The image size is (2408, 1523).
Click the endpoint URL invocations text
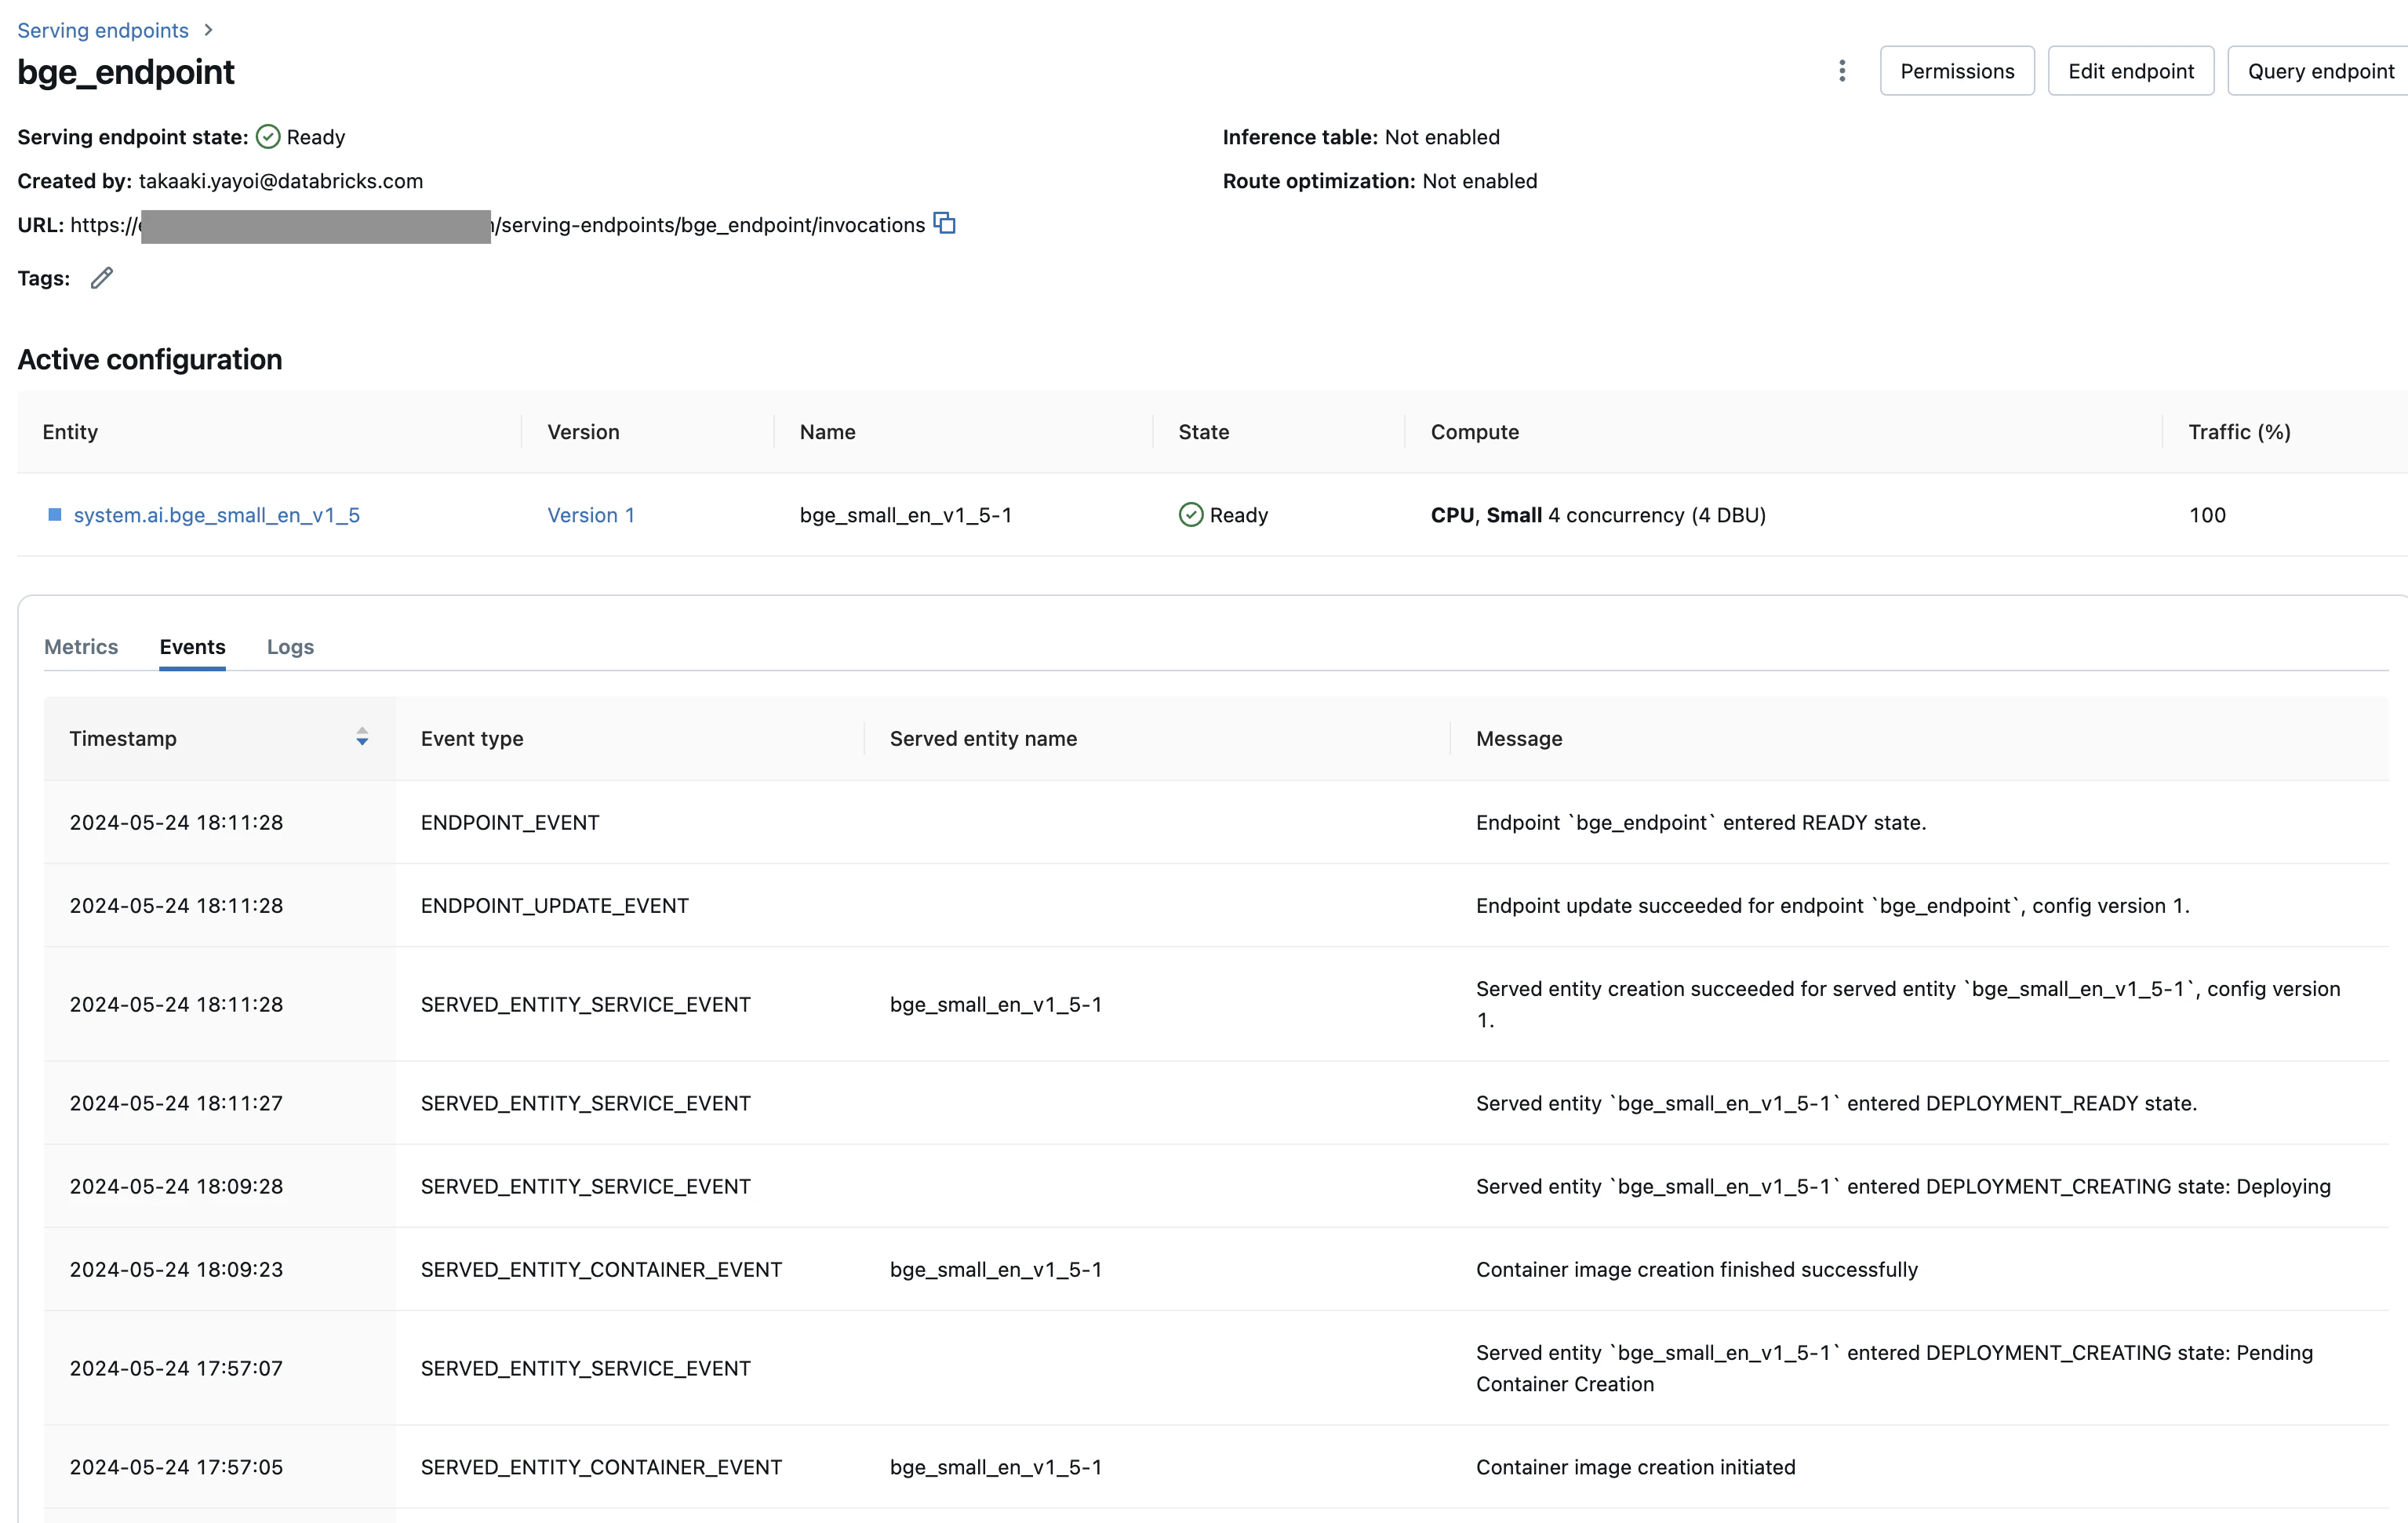711,225
